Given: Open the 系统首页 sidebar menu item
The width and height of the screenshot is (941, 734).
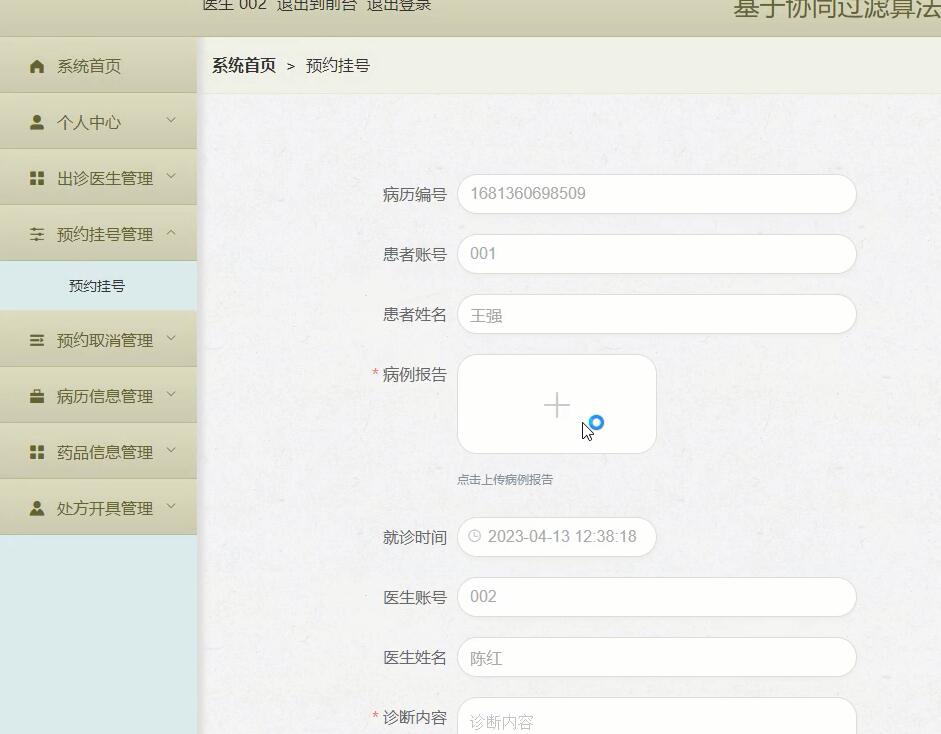Looking at the screenshot, I should 98,65.
